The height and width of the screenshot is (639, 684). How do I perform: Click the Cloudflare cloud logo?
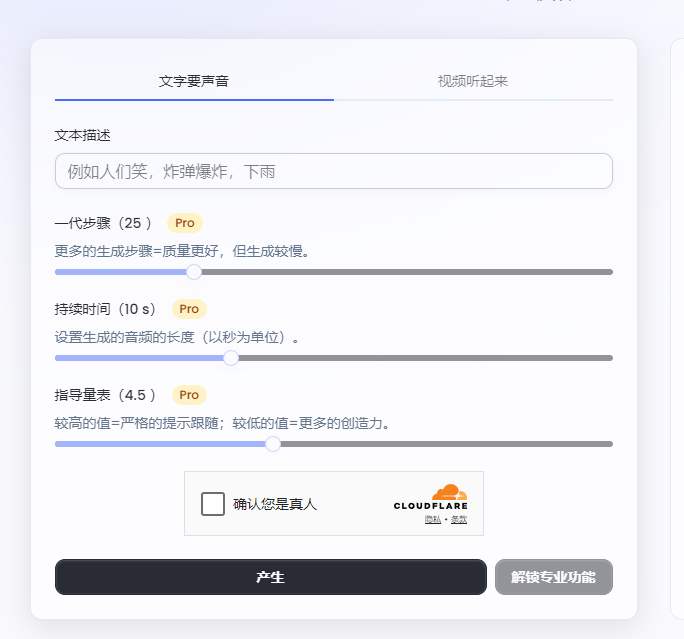tap(449, 492)
